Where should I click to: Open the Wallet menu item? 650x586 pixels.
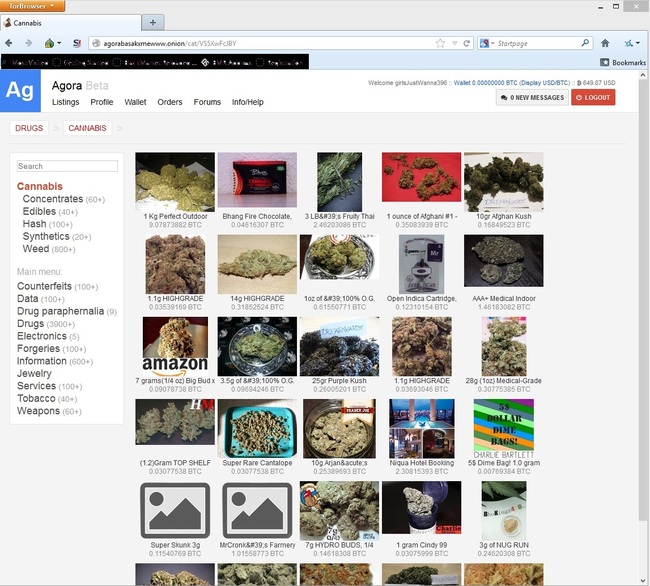point(135,102)
